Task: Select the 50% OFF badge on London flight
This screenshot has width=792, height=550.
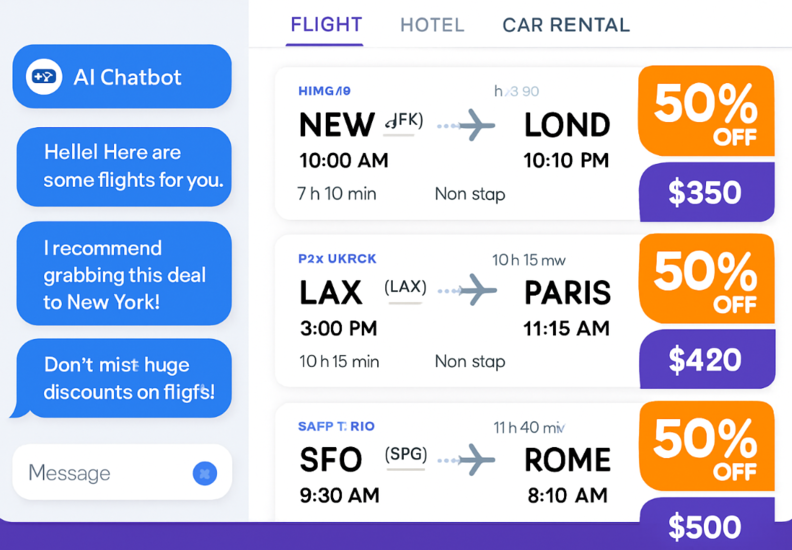Action: (x=706, y=111)
